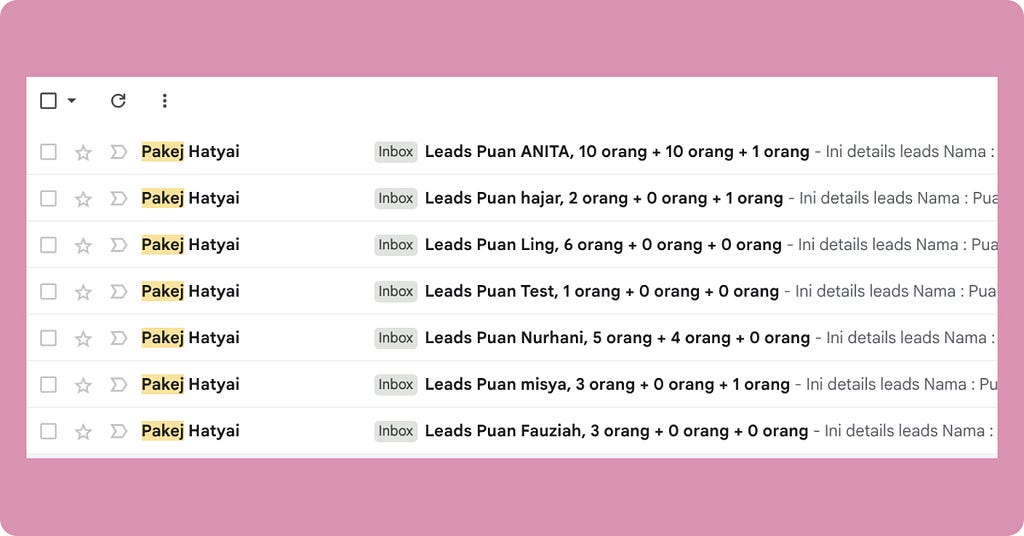The image size is (1024, 536).
Task: Expand the select dropdown arrow beside the checkbox
Action: click(x=72, y=101)
